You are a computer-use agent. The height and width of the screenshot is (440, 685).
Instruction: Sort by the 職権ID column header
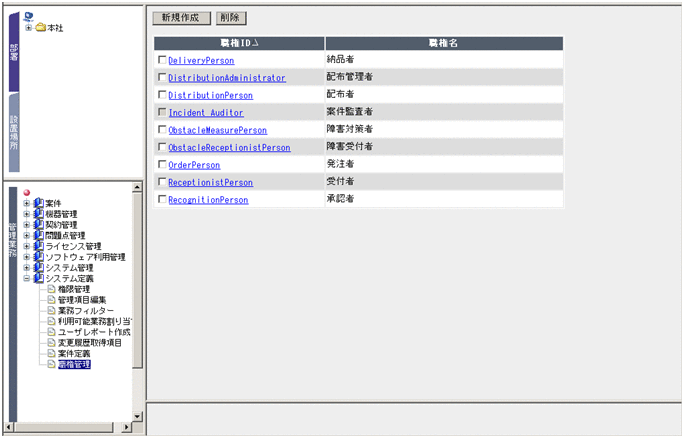[239, 43]
